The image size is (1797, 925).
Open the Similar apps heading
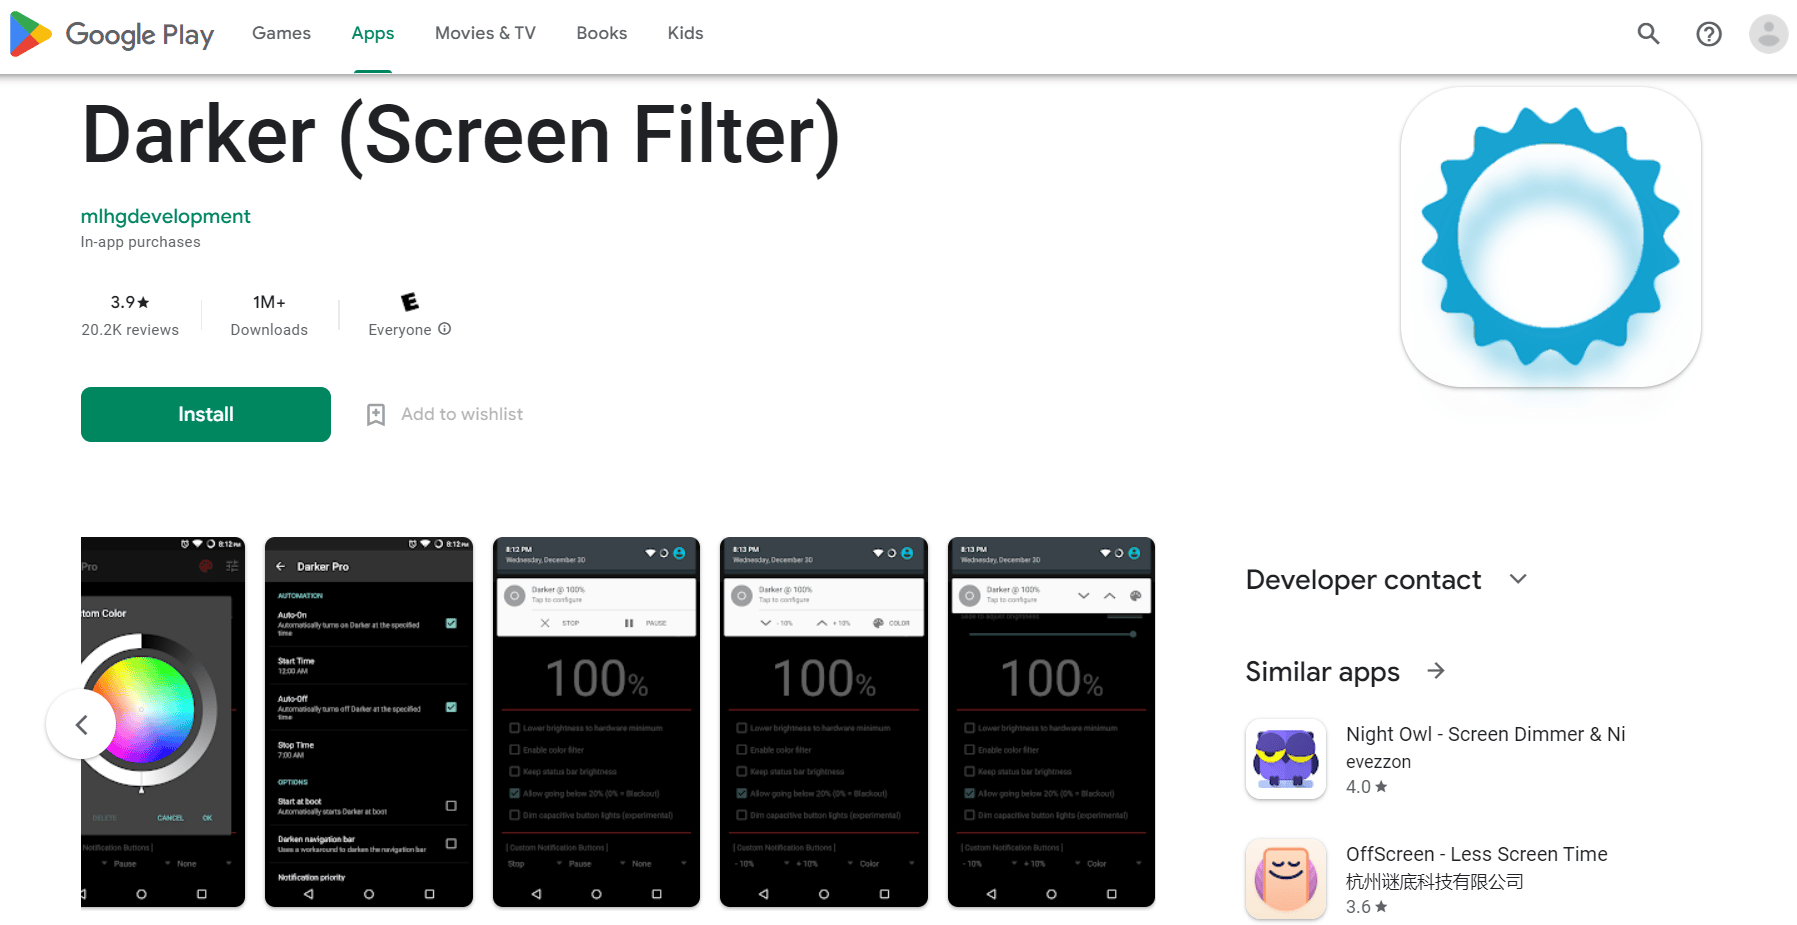click(1322, 672)
